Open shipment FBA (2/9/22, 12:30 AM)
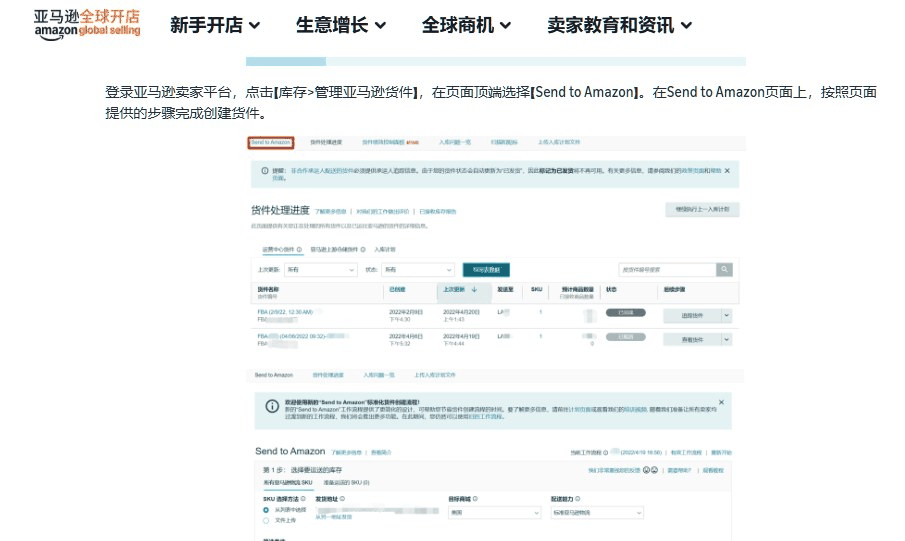 coord(285,312)
